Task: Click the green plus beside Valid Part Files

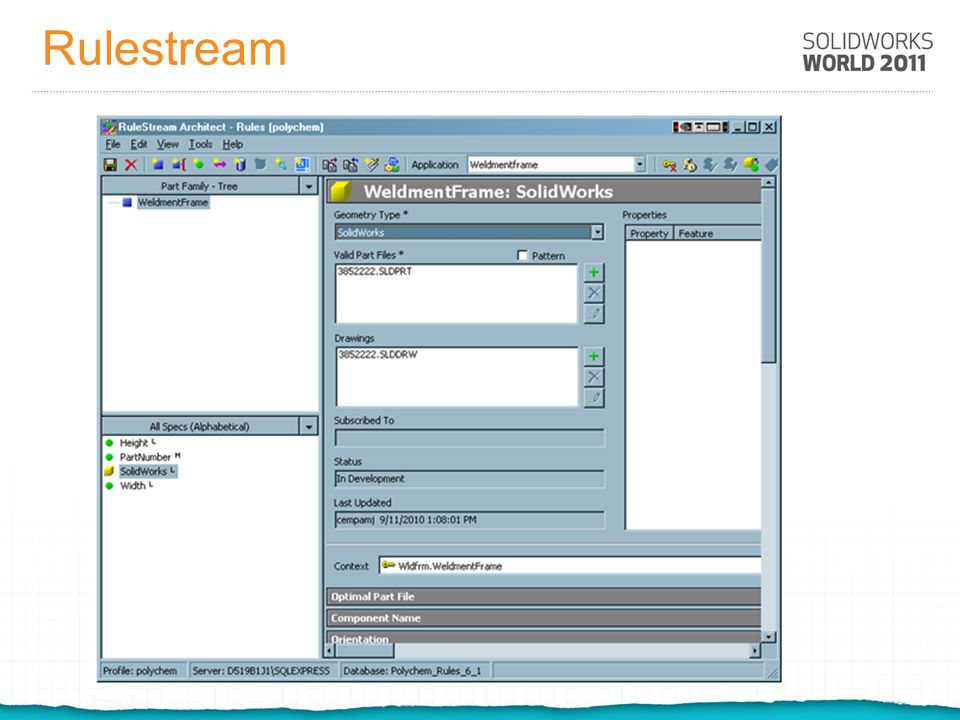Action: (x=594, y=272)
